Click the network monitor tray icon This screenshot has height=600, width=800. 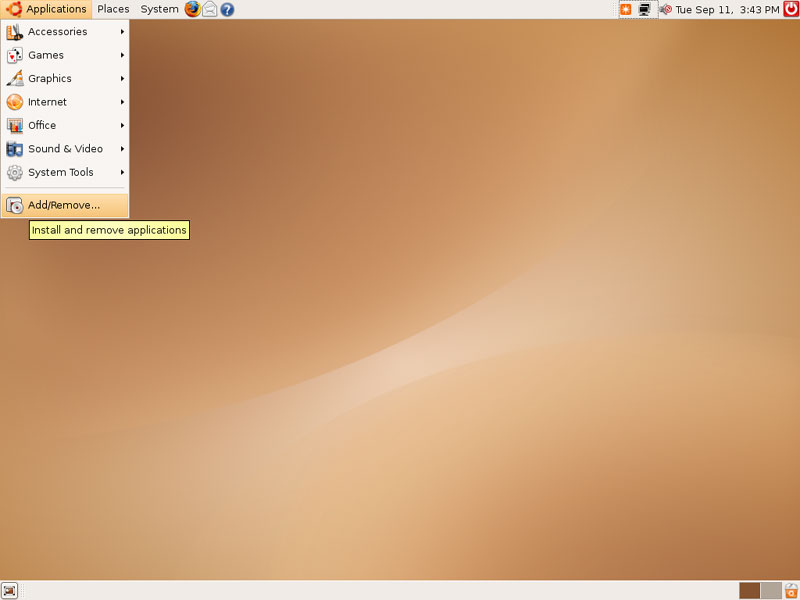645,9
